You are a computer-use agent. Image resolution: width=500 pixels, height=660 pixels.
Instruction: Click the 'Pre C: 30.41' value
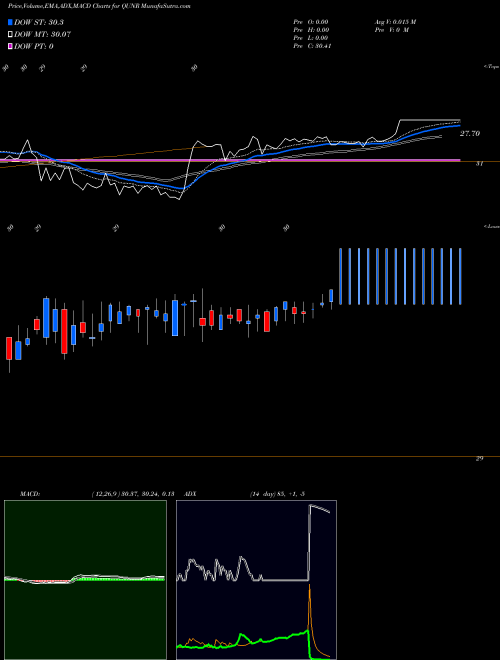point(312,46)
